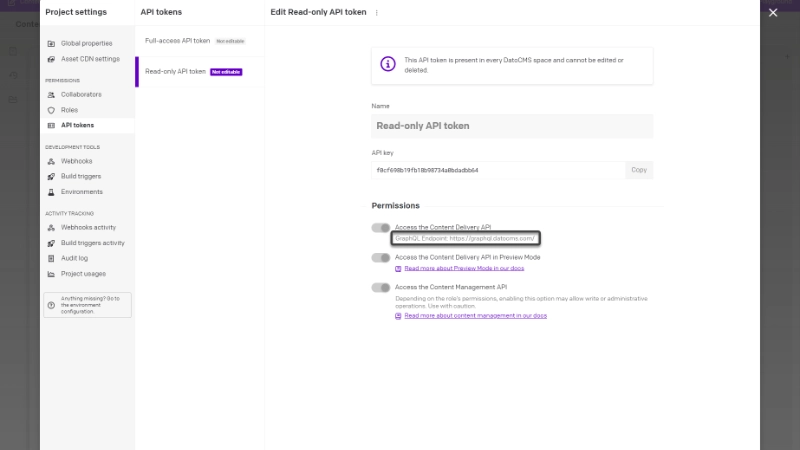Toggle Access the Content Delivery API
Viewport: 800px width, 450px height.
381,228
